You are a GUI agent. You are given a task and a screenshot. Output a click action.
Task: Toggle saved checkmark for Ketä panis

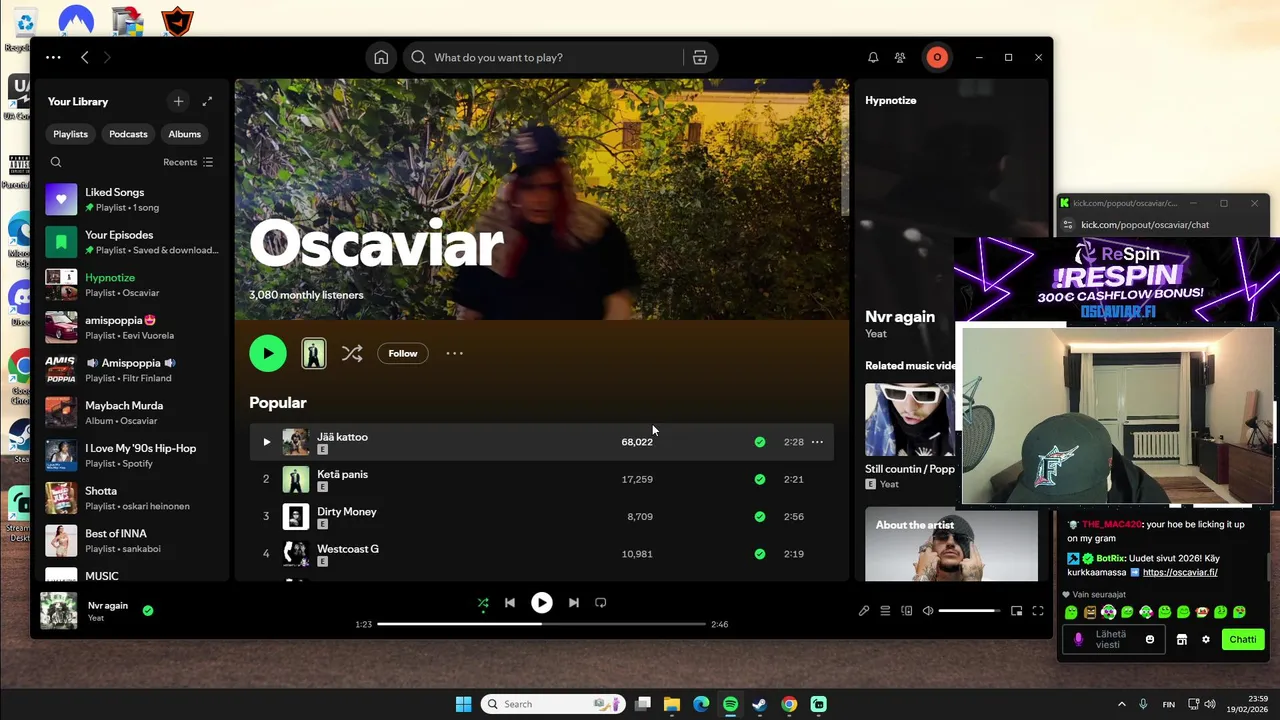tap(760, 479)
